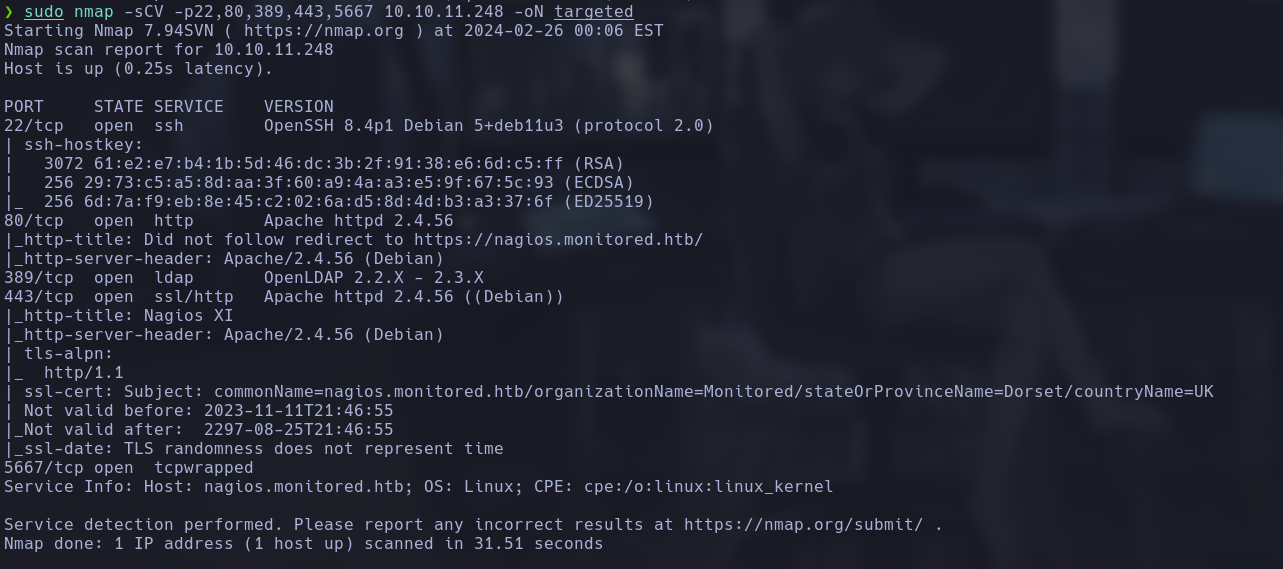Select the 22/tcp port line
This screenshot has height=569, width=1283.
359,126
